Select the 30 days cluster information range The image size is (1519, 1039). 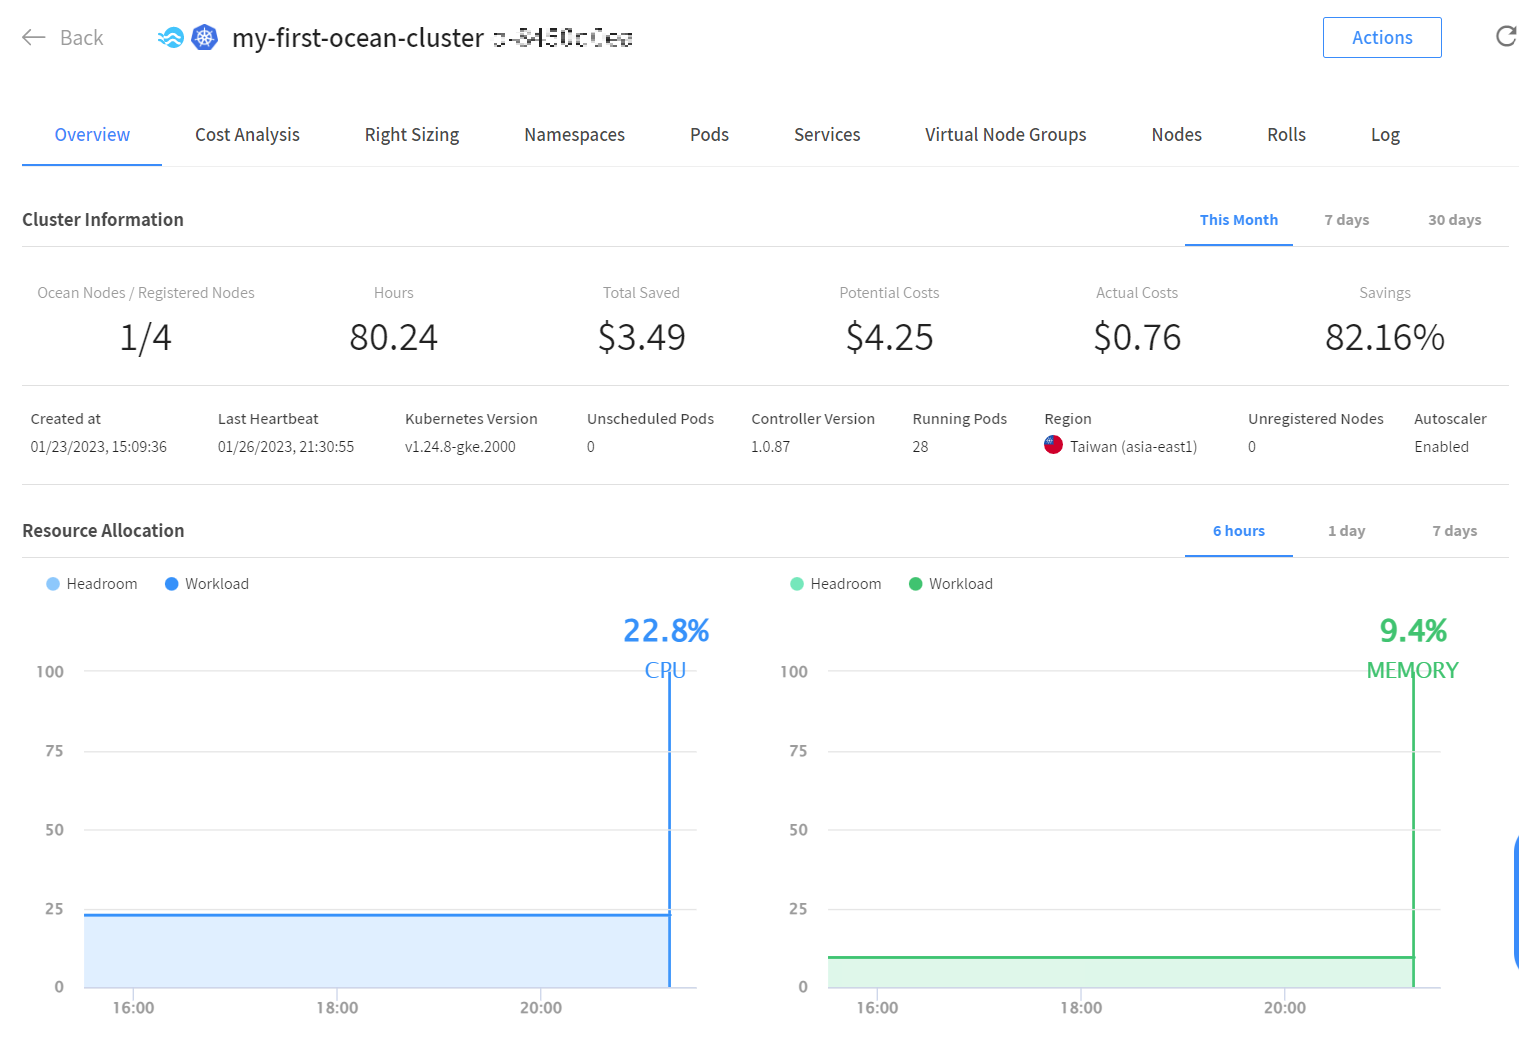tap(1455, 220)
